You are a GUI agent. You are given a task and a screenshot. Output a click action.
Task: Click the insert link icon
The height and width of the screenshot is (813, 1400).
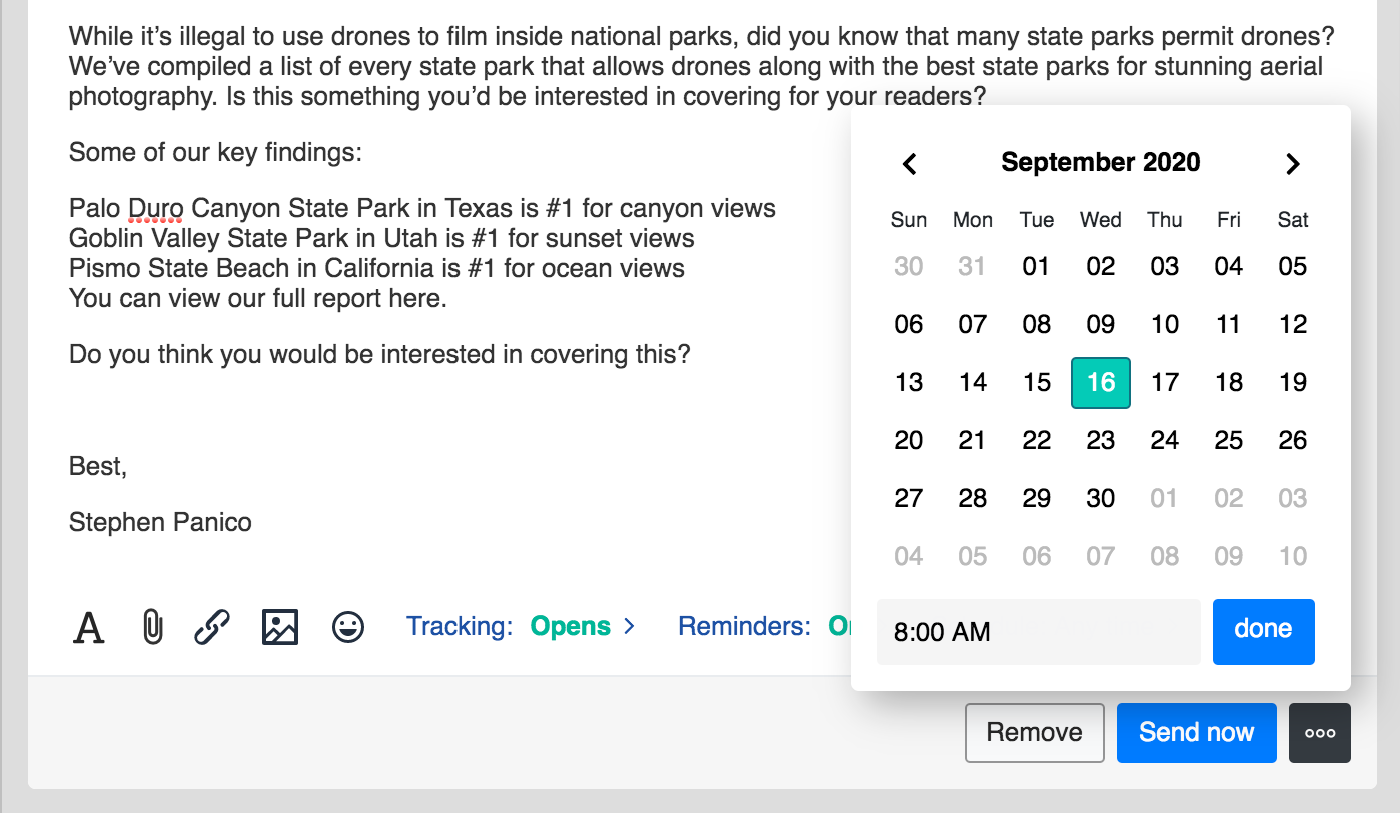[212, 628]
